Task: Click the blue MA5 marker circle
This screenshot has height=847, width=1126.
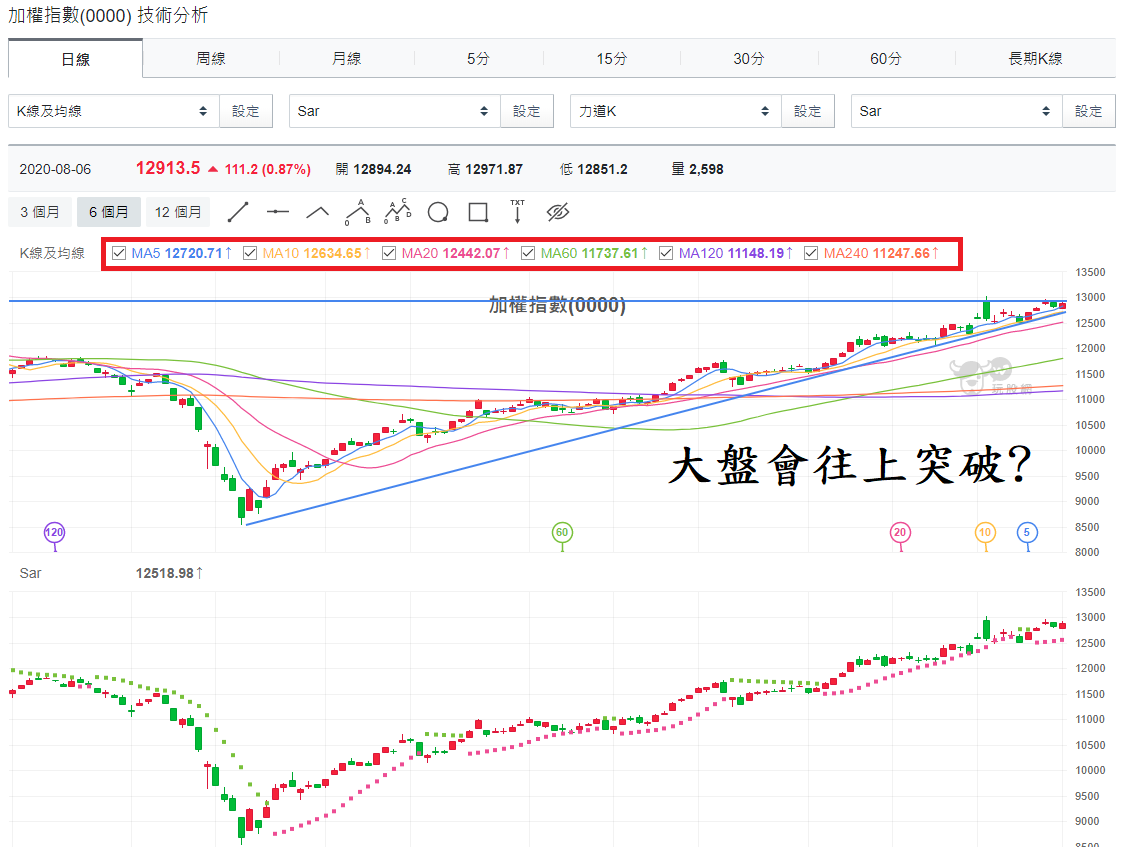Action: (x=1027, y=532)
